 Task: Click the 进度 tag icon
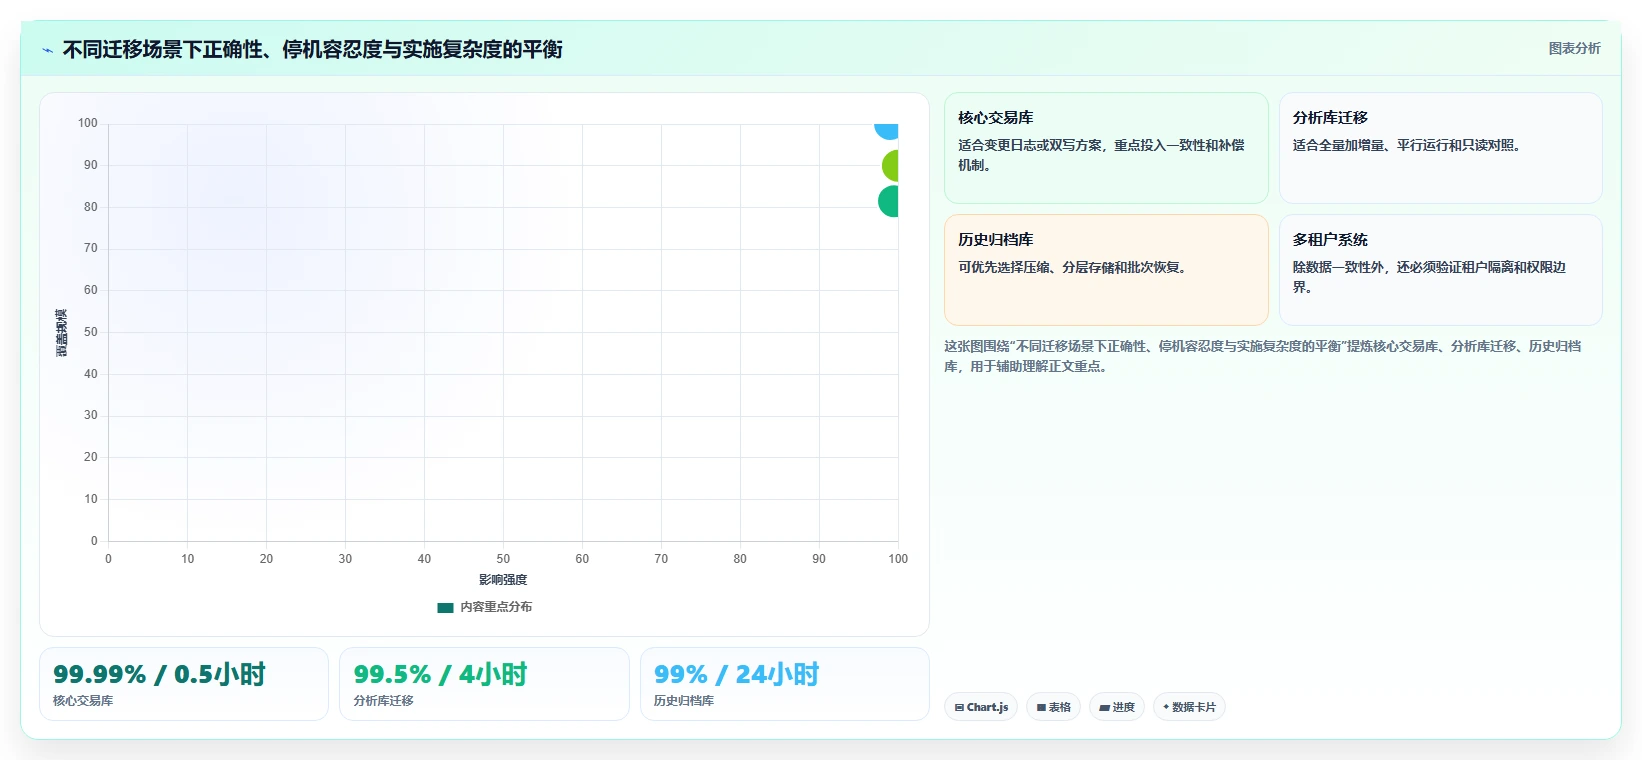coord(1104,707)
